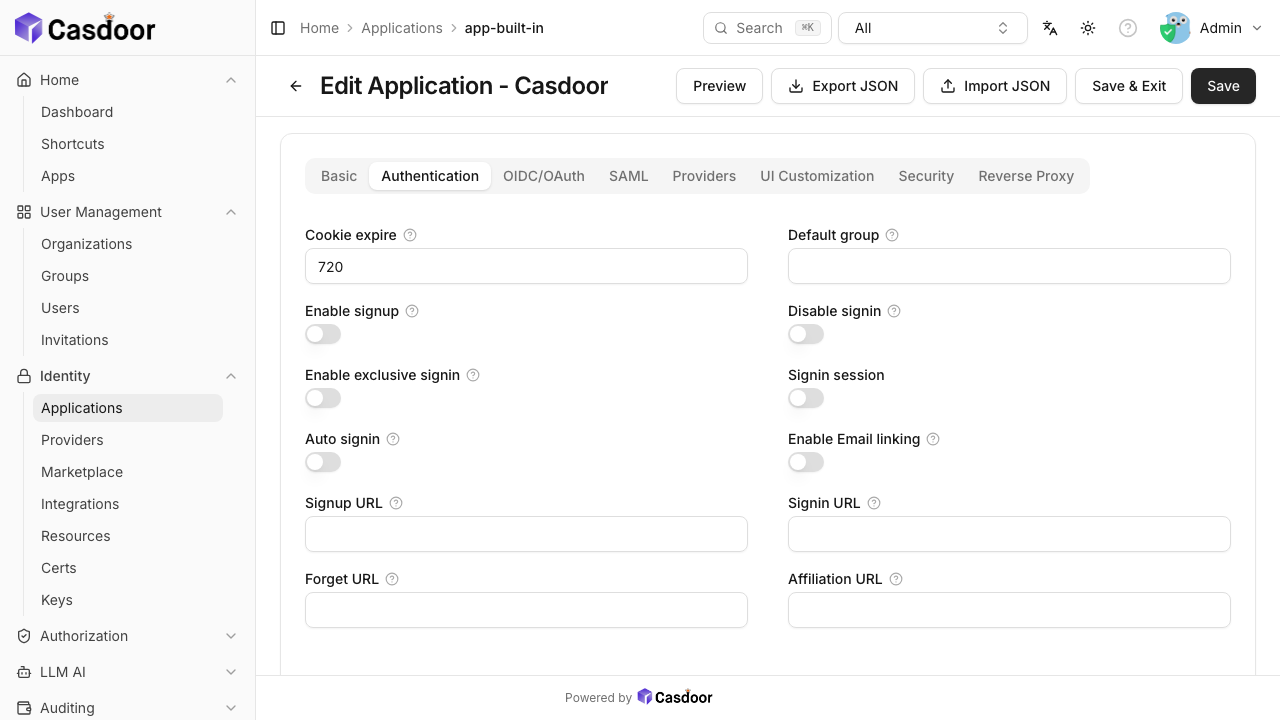
Task: Click the help icon next to Auto signin
Action: (393, 439)
